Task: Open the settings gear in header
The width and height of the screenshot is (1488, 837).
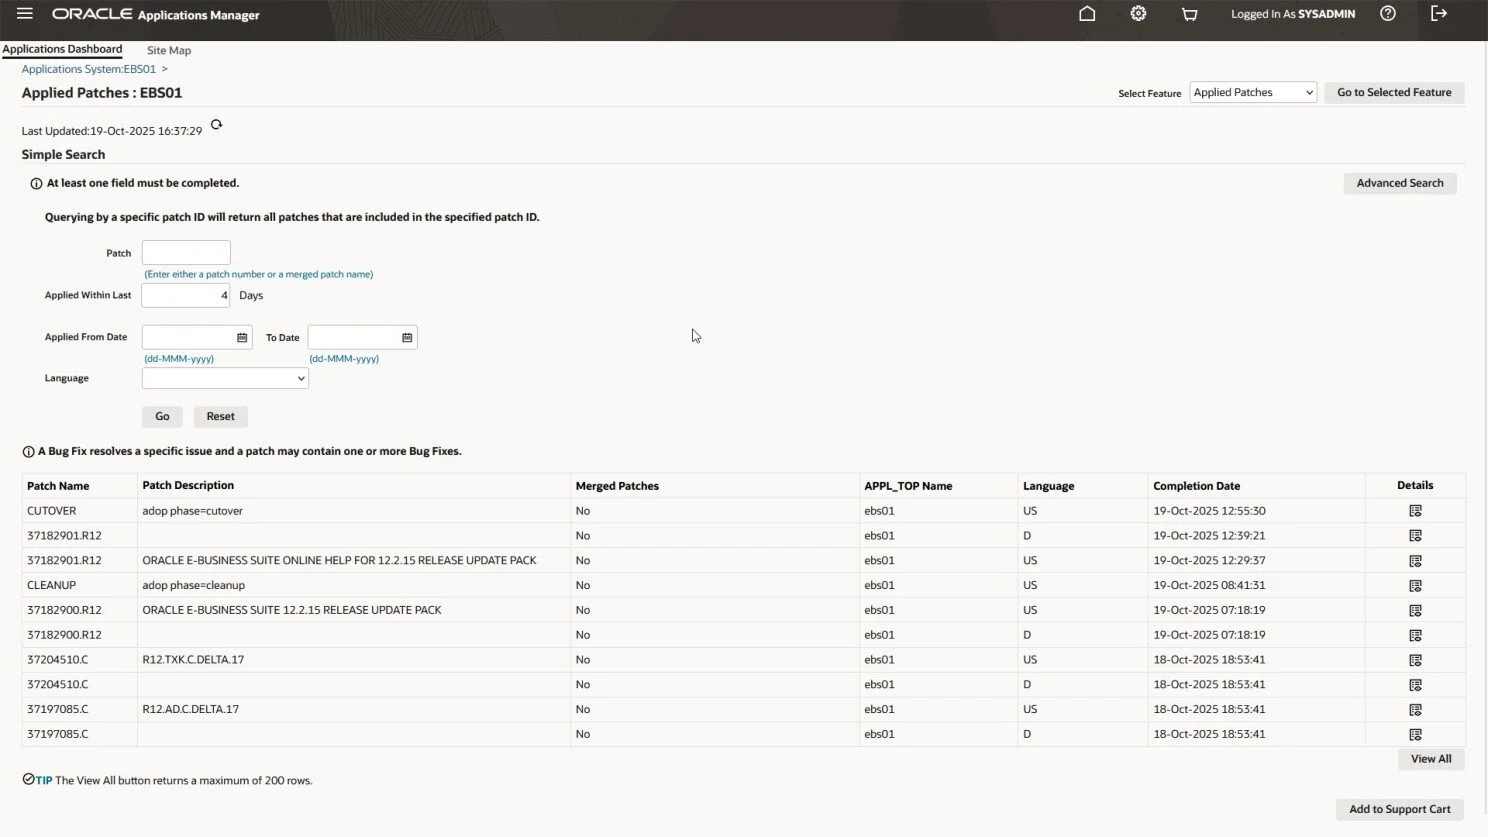Action: 1138,14
